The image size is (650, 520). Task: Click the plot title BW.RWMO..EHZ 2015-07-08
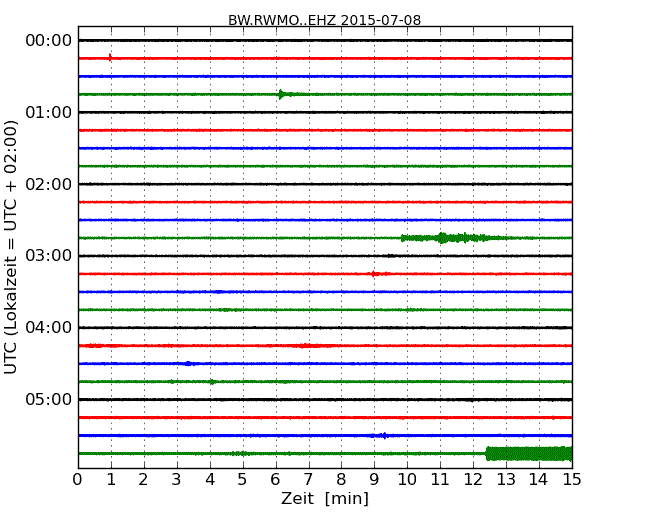pyautogui.click(x=325, y=20)
